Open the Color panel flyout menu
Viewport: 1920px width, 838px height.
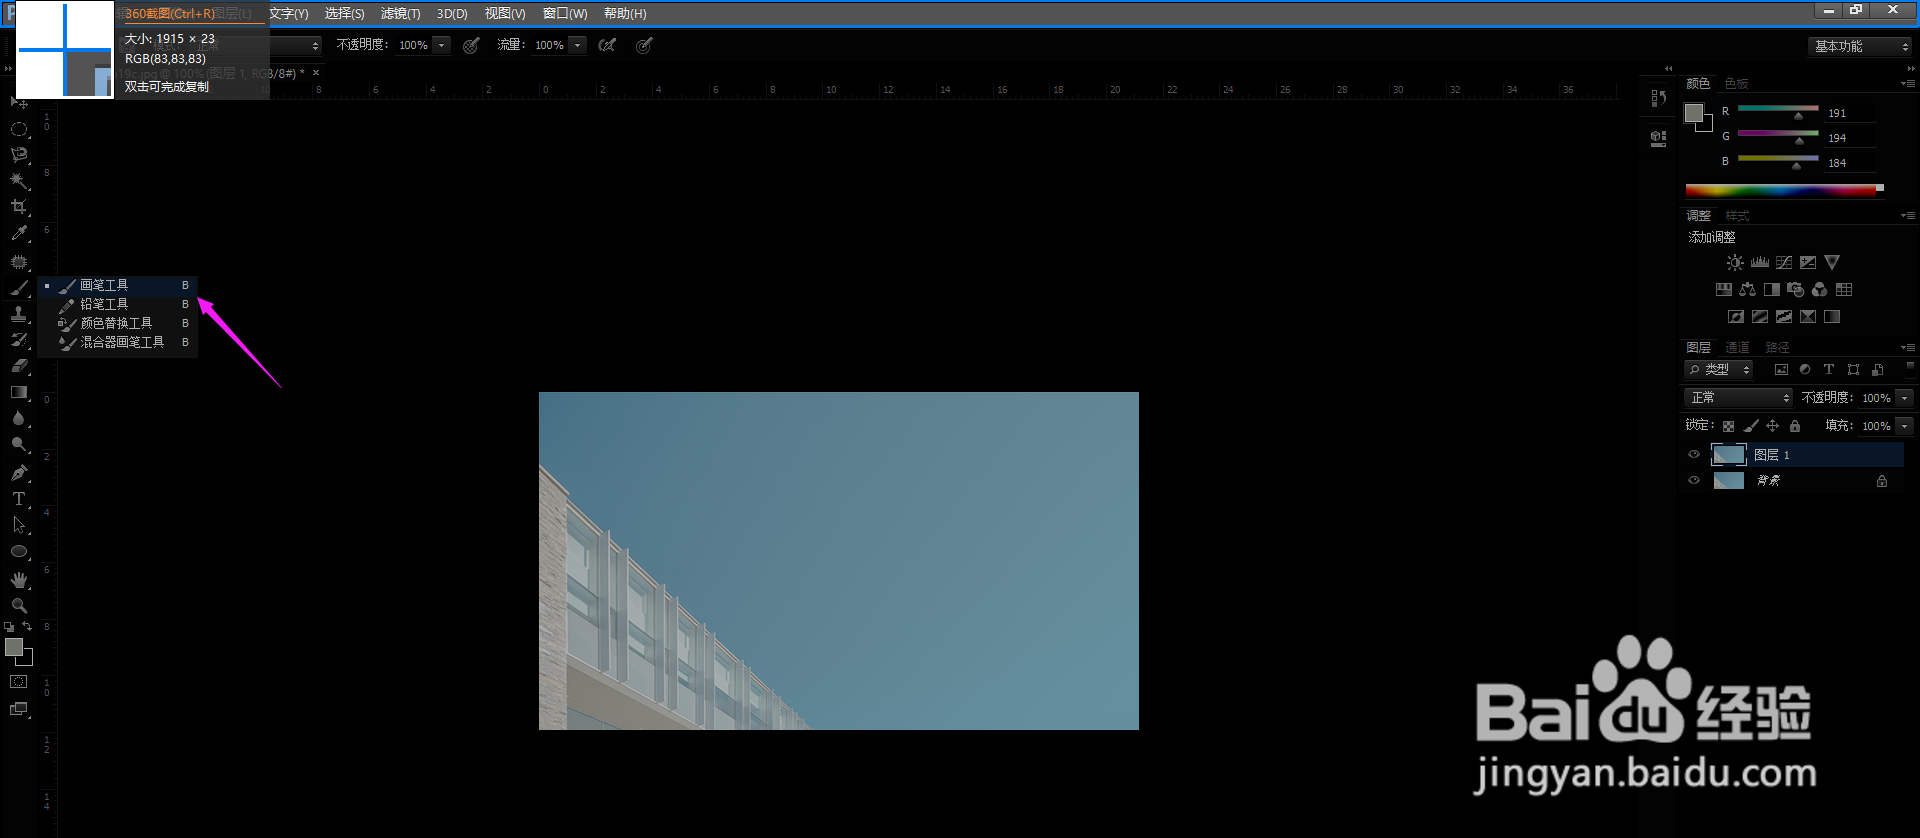1908,83
